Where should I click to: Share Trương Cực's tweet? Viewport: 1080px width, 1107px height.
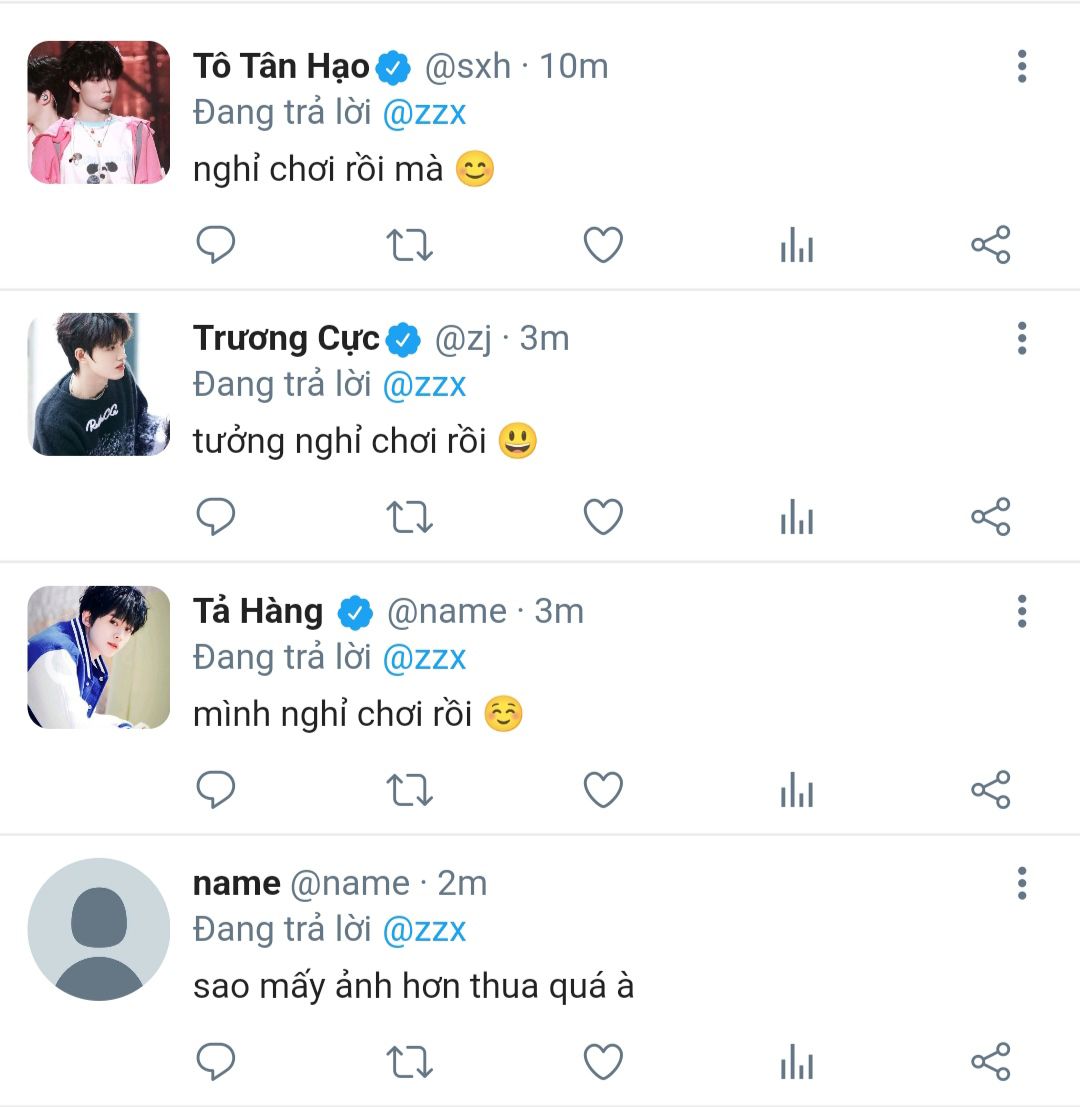991,517
